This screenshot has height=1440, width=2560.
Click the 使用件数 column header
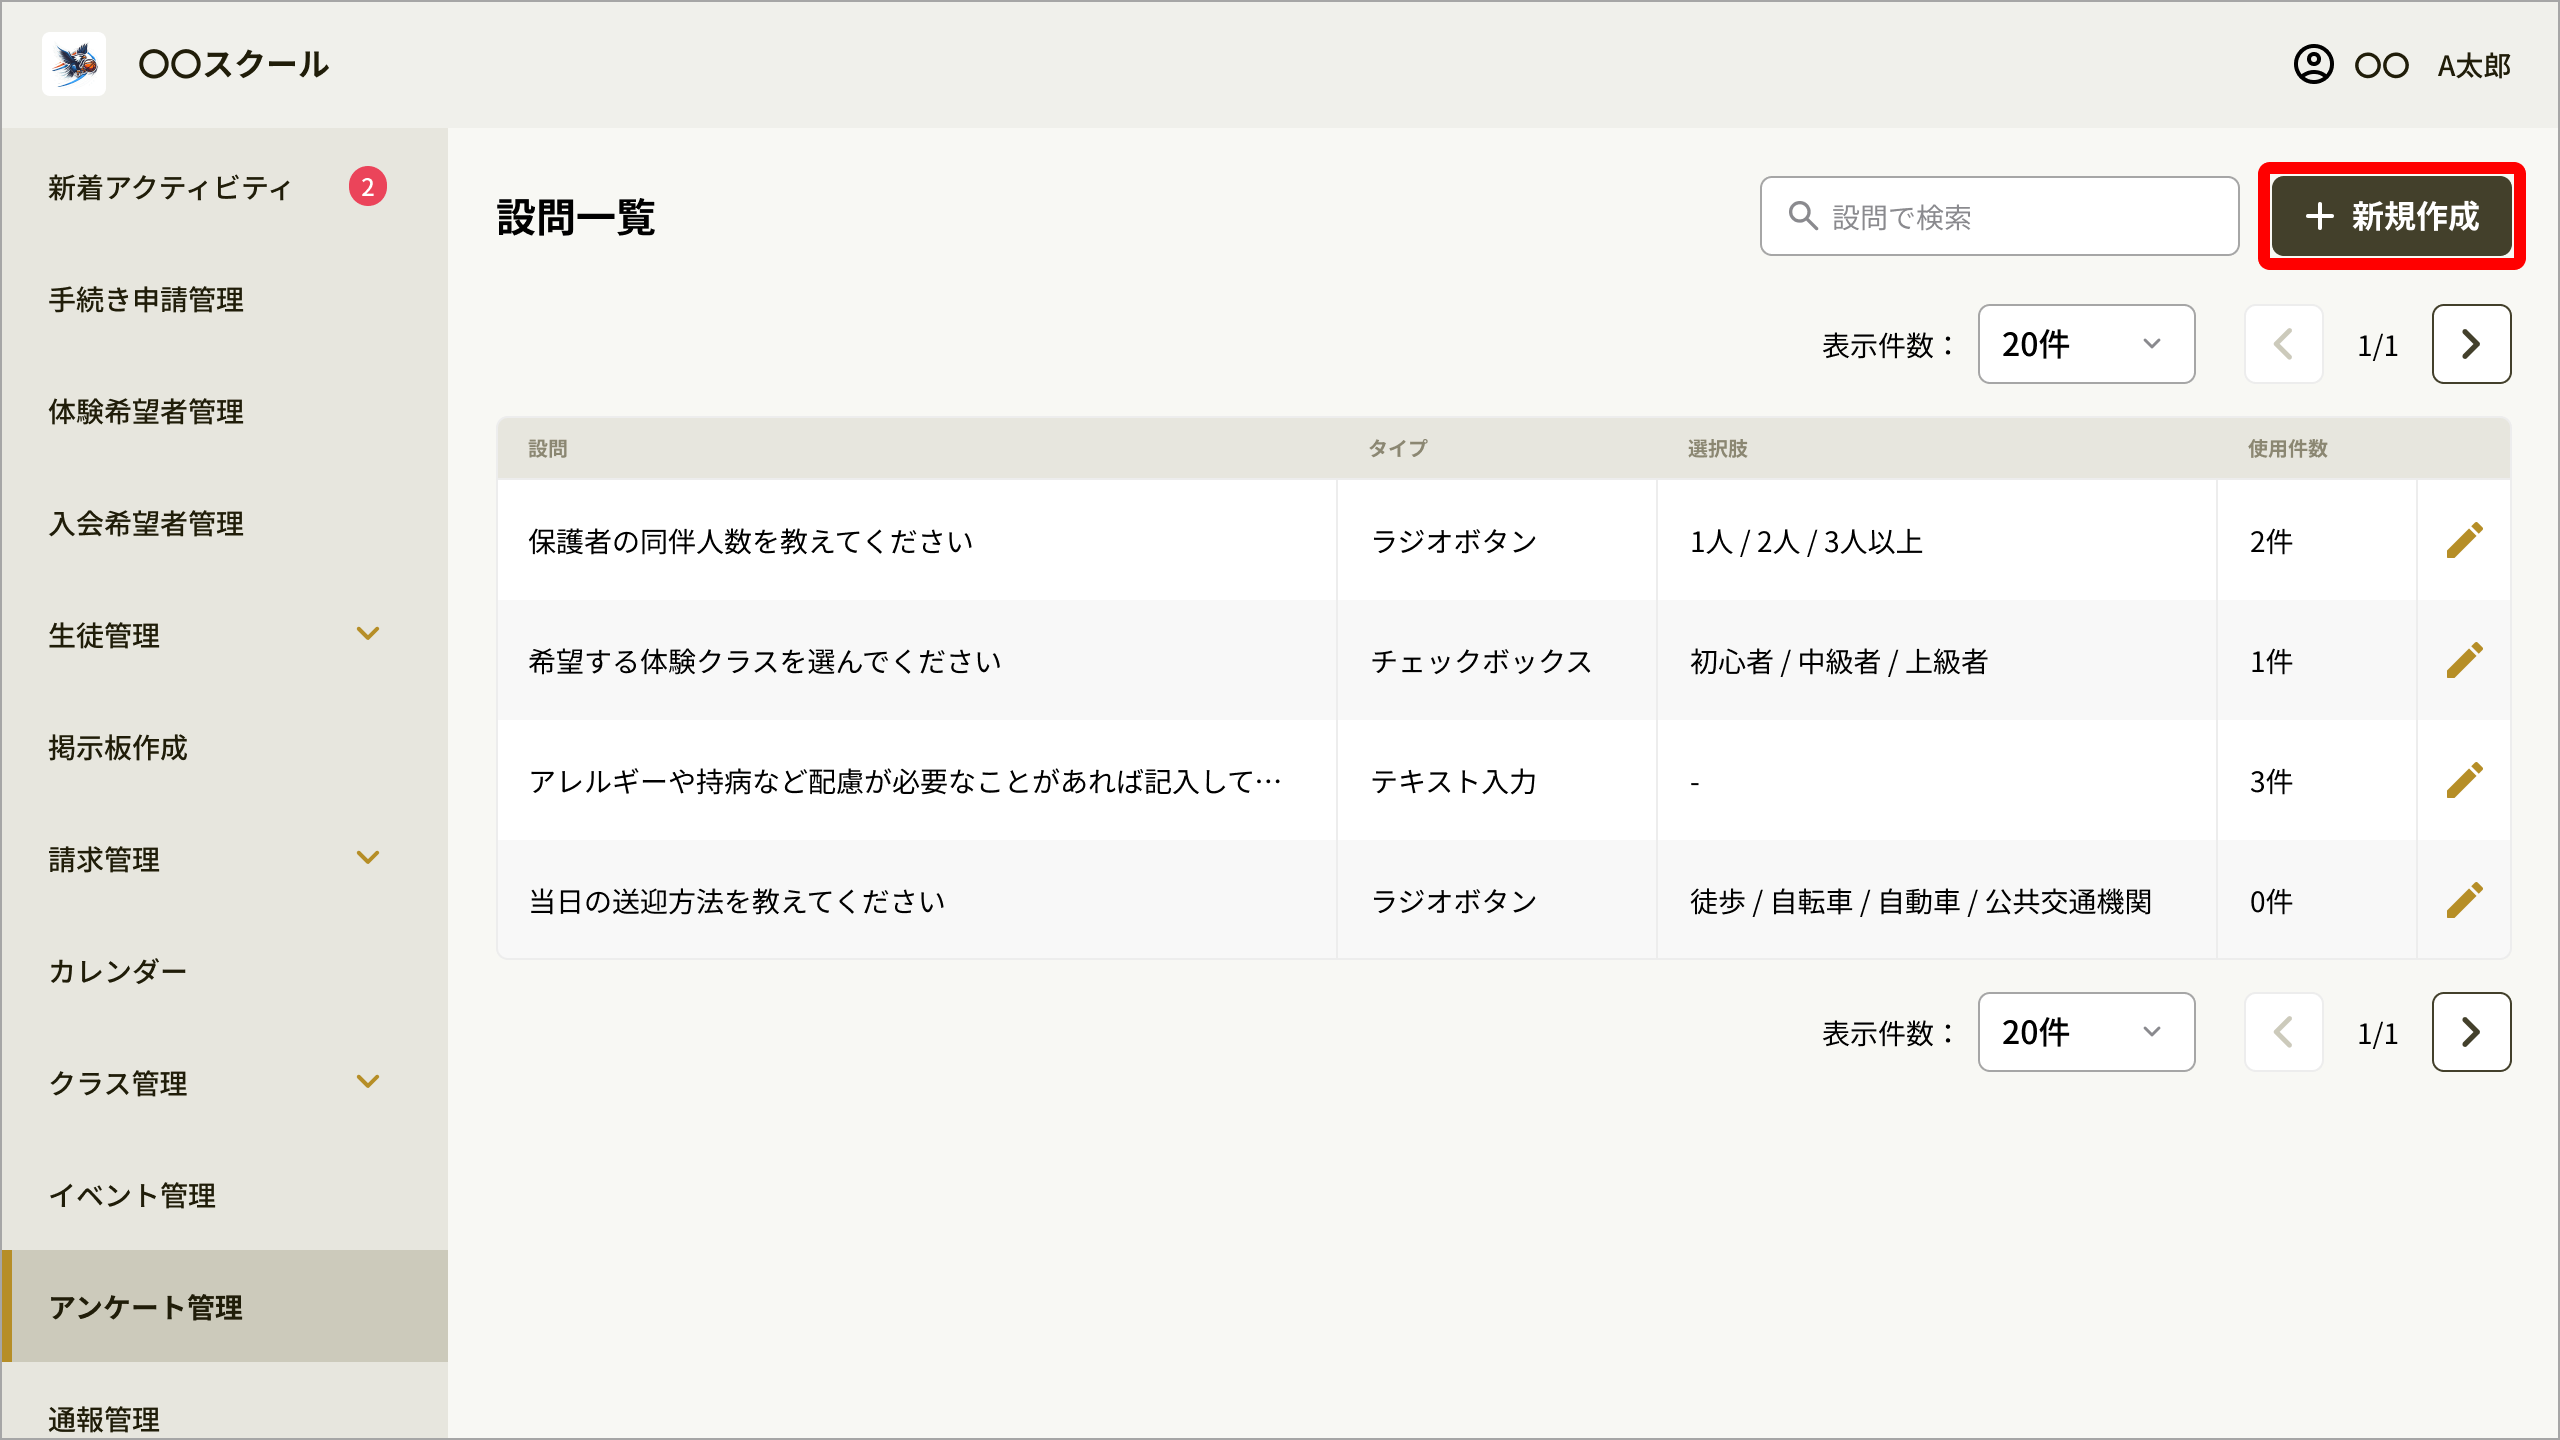[x=2288, y=449]
